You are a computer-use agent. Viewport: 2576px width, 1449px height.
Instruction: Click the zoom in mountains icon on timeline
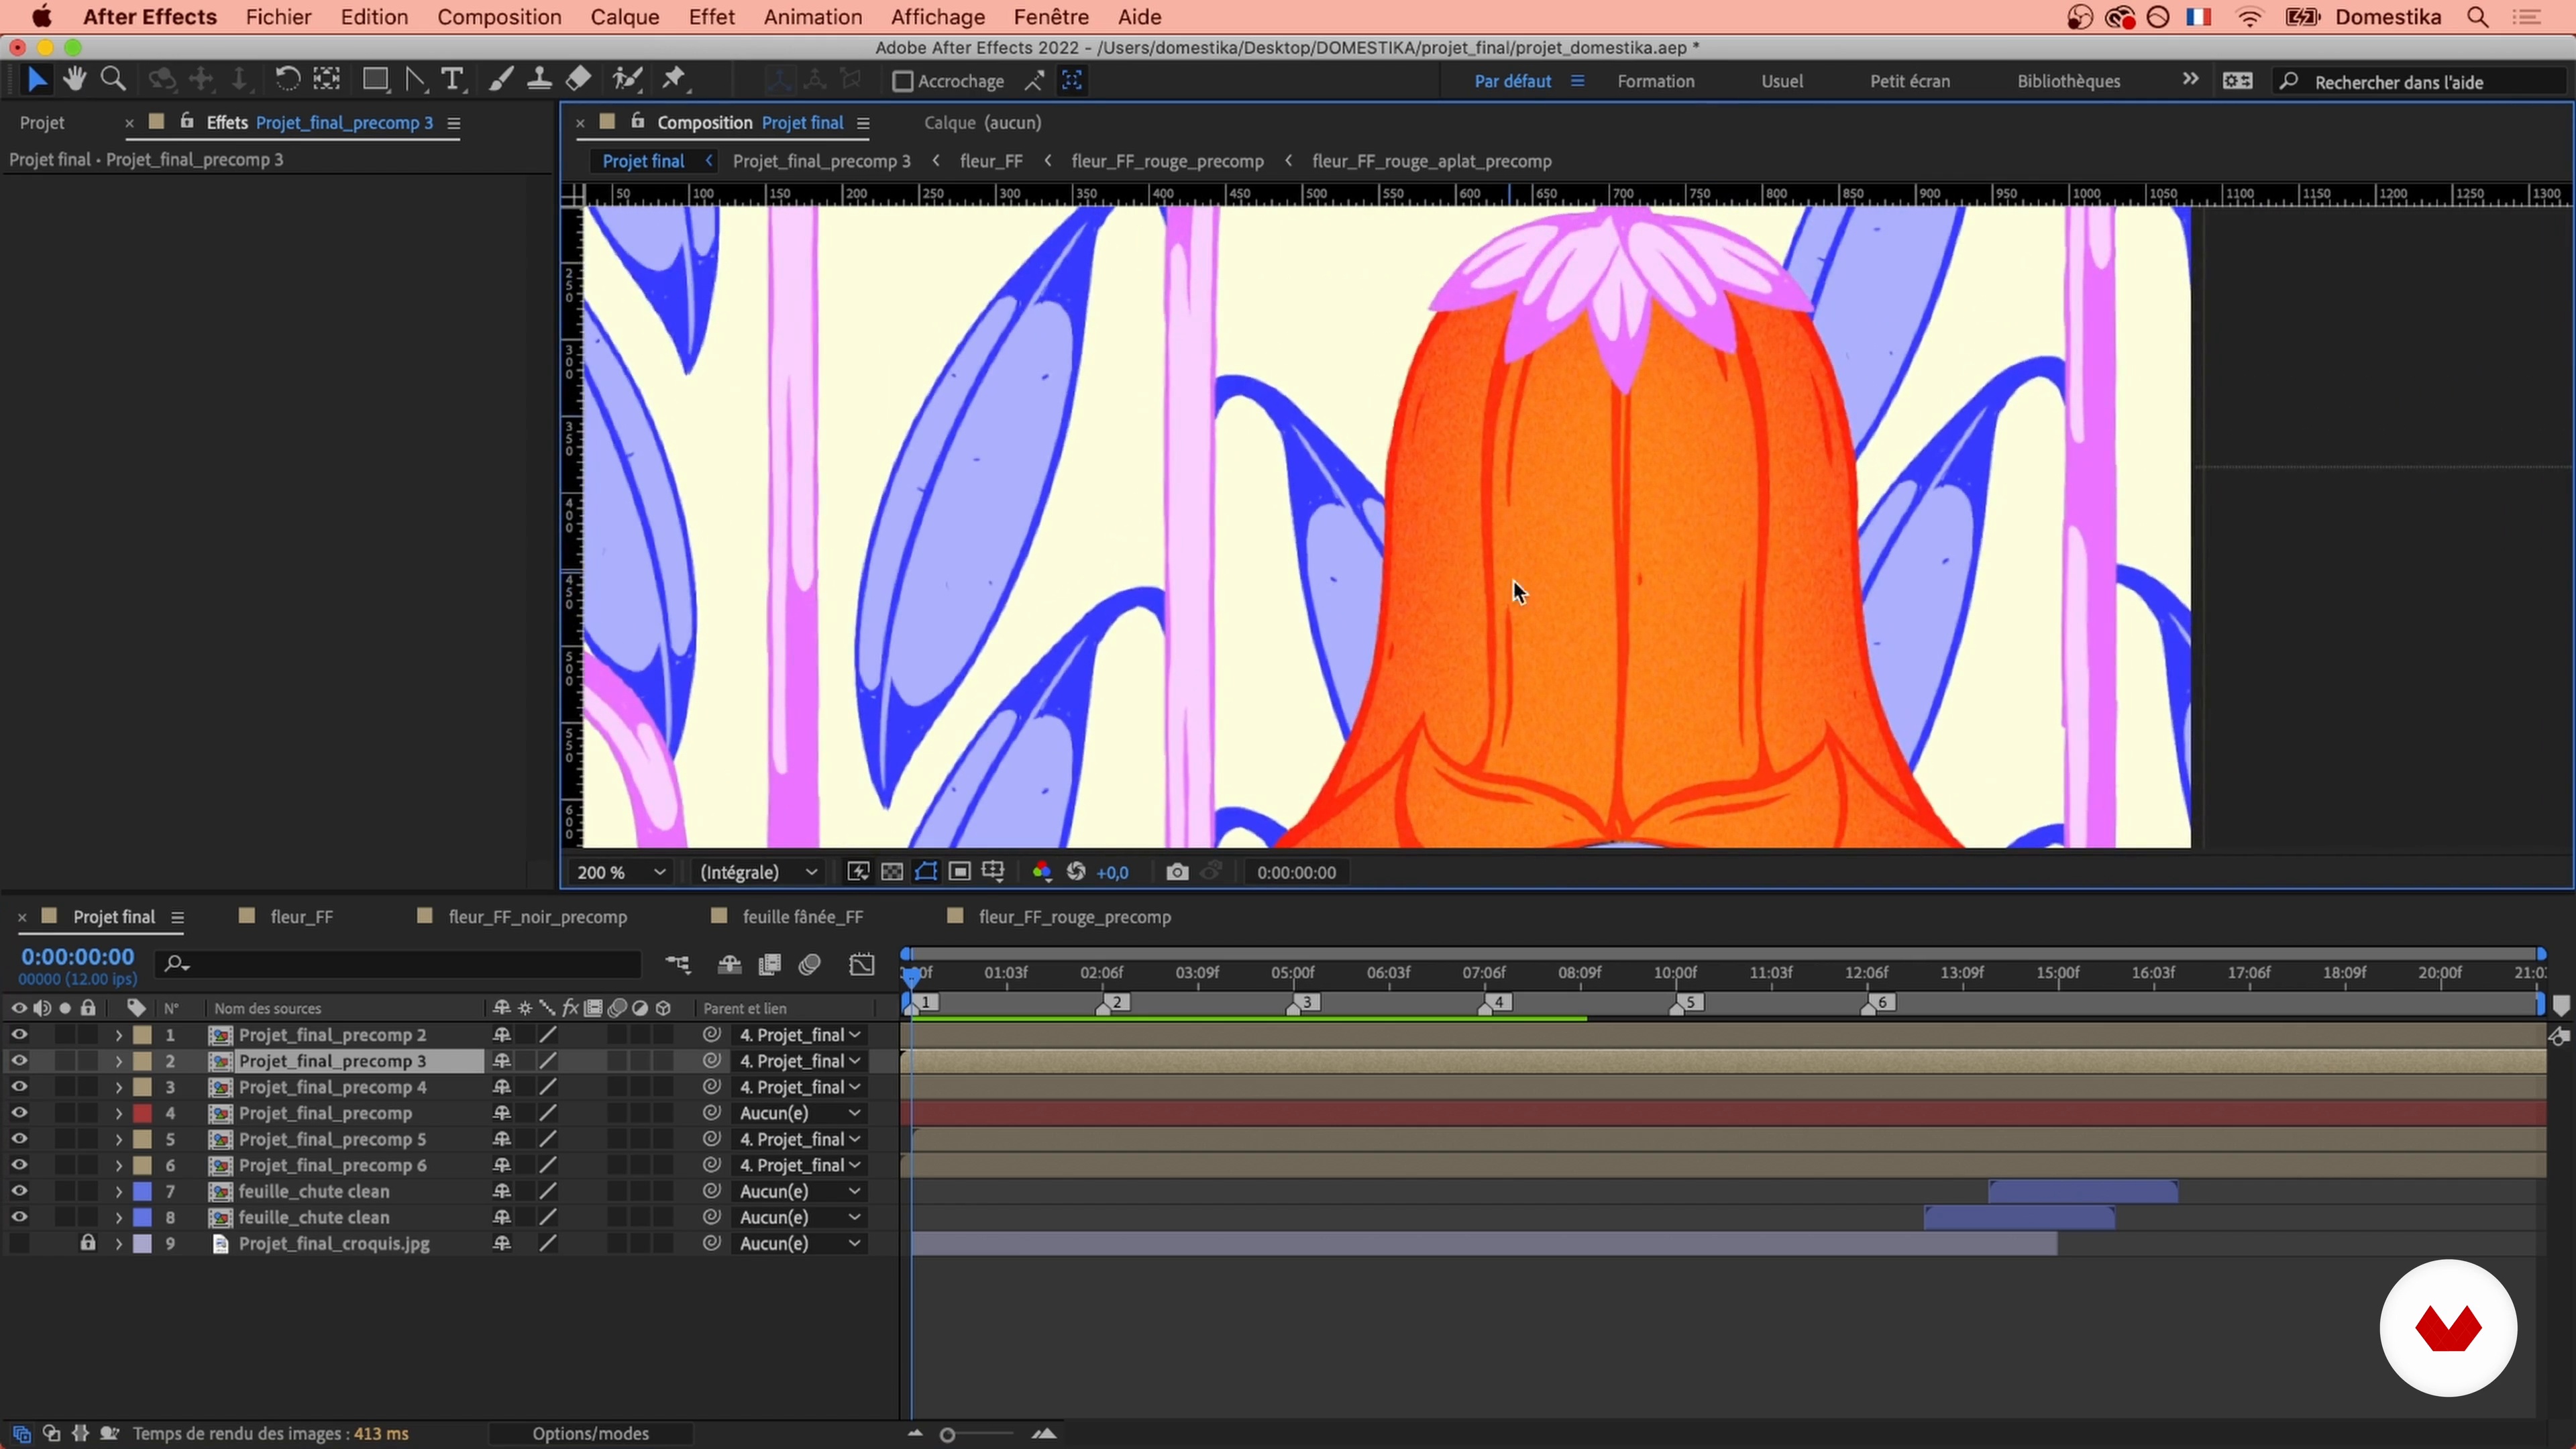click(x=1044, y=1434)
